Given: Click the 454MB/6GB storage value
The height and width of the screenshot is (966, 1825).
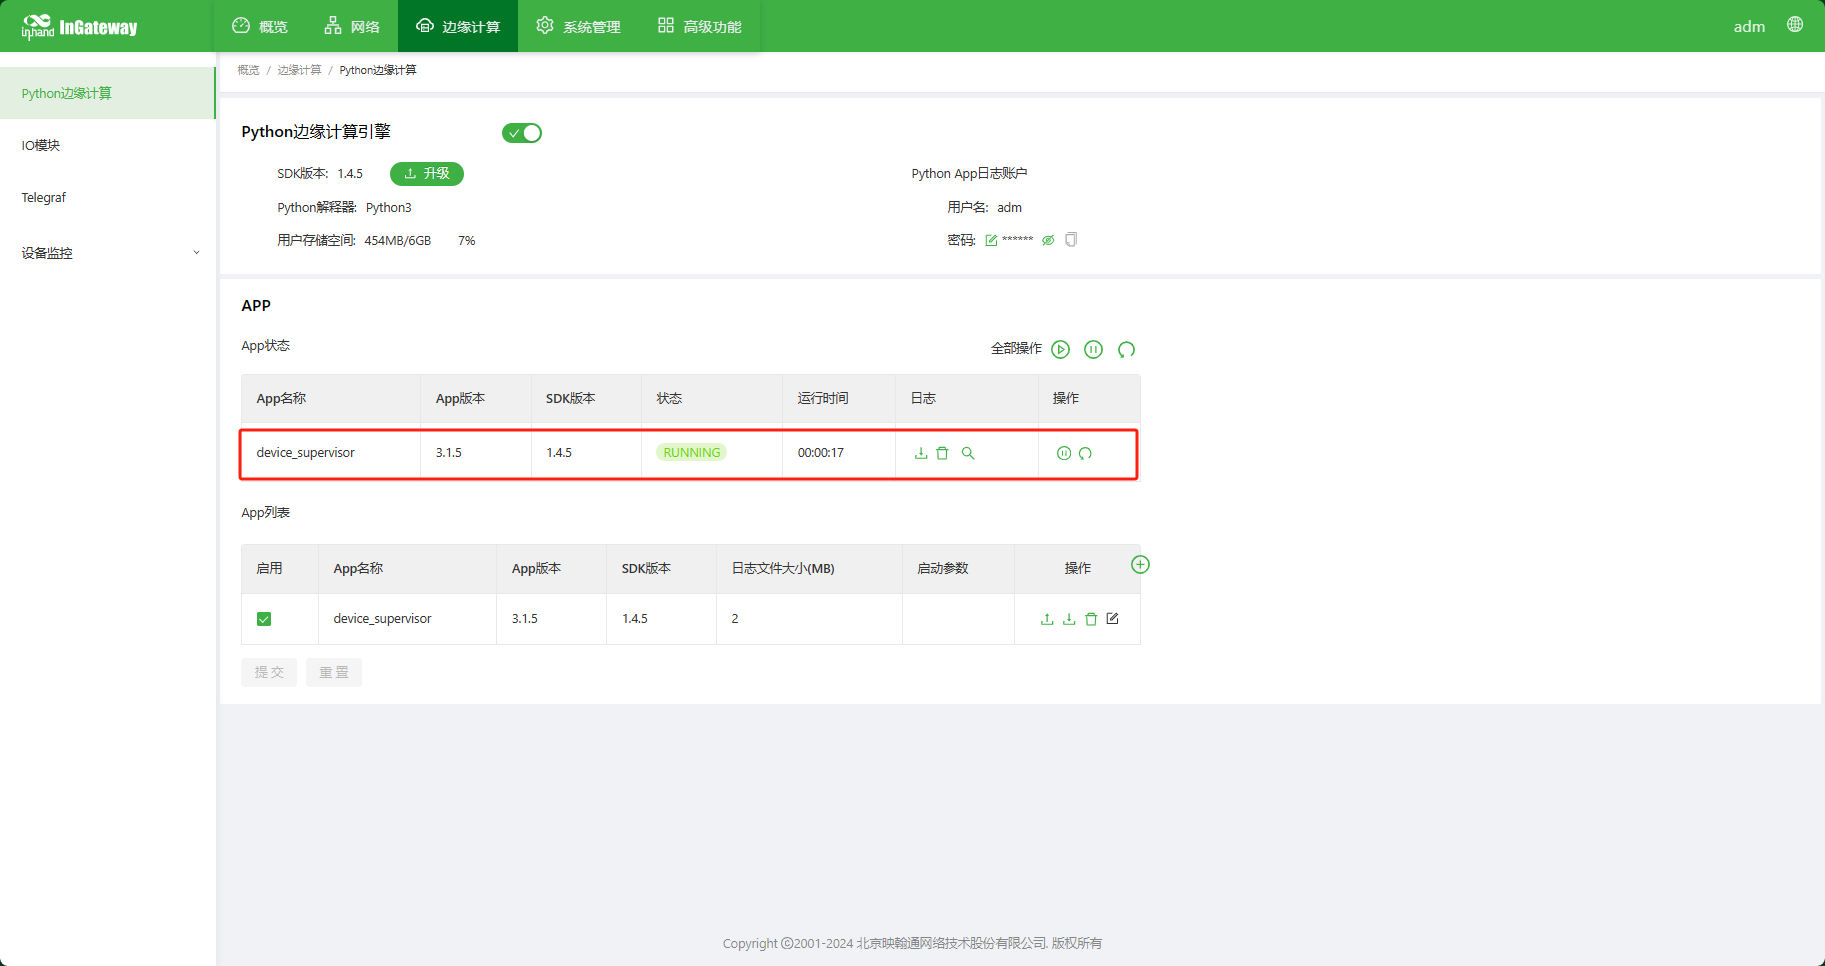Looking at the screenshot, I should tap(397, 241).
